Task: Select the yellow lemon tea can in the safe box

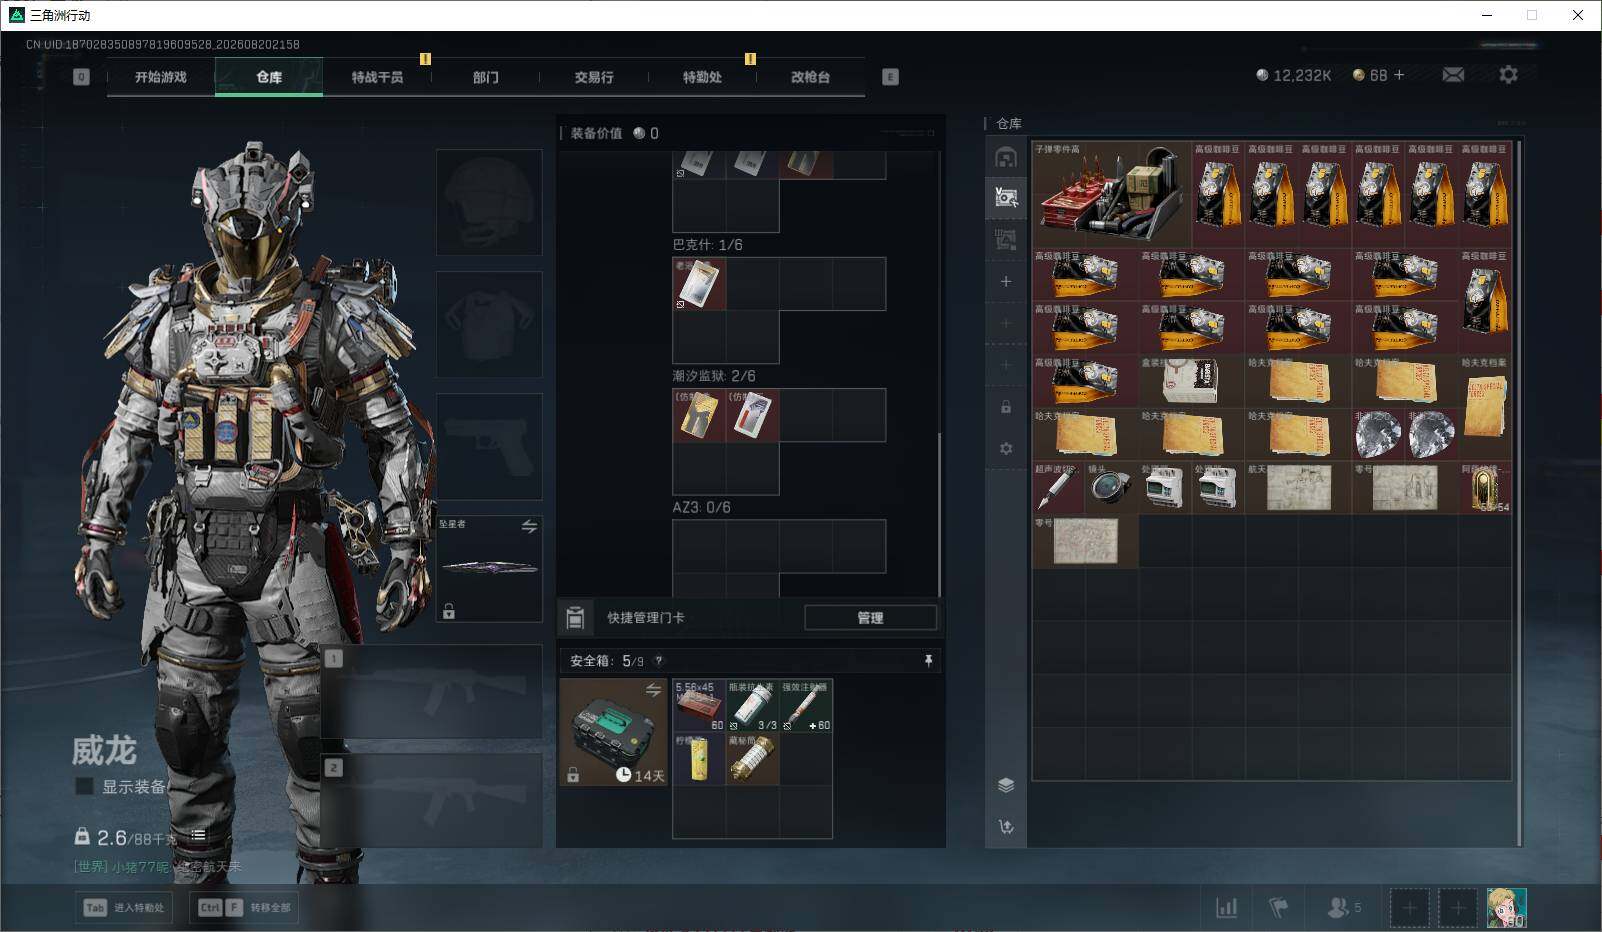Action: coord(699,759)
